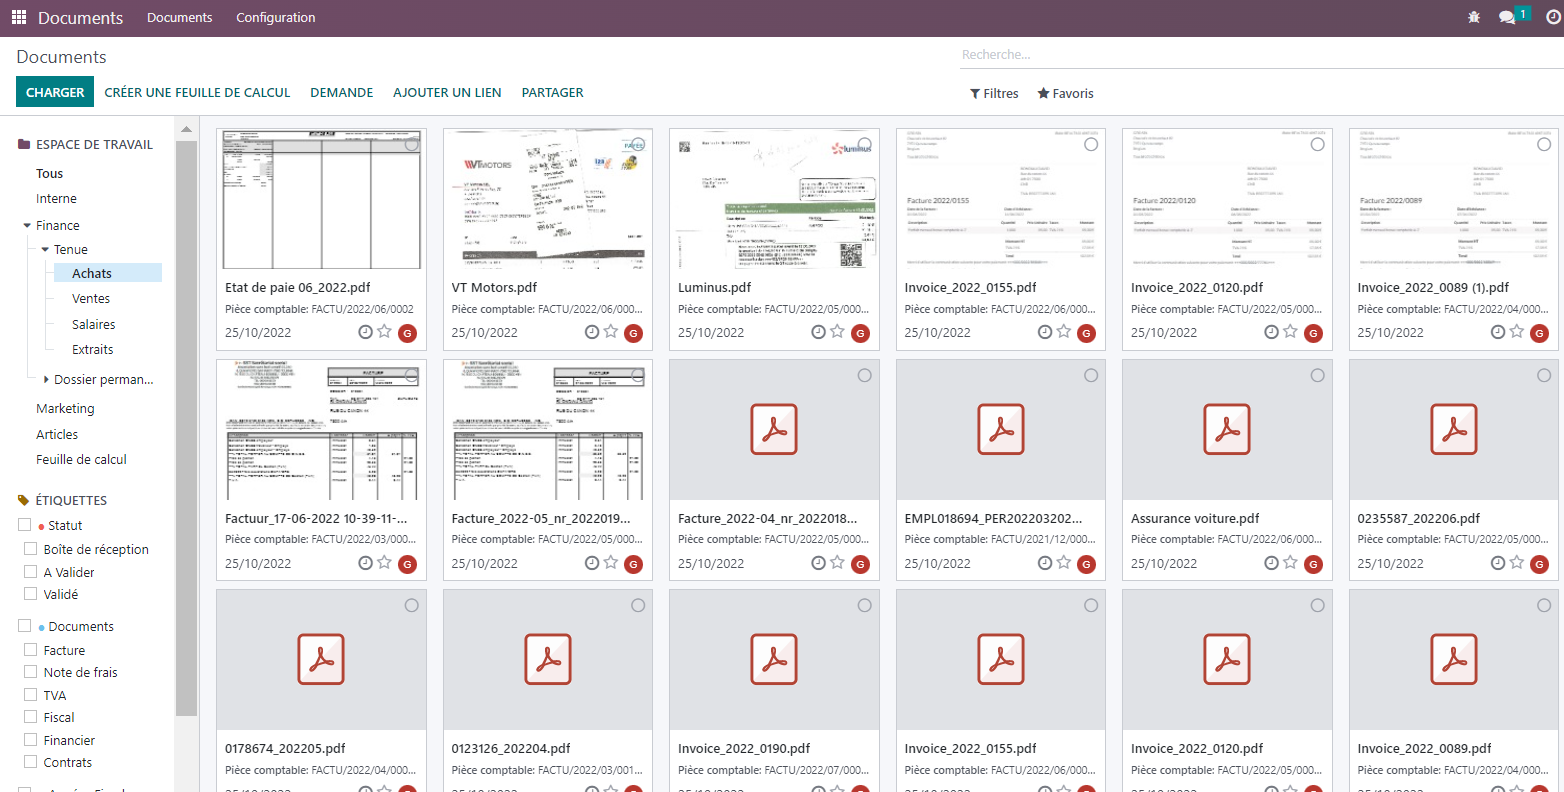Screen dimensions: 1564x792
Task: Check the Facture tag checkbox
Action: coord(31,650)
